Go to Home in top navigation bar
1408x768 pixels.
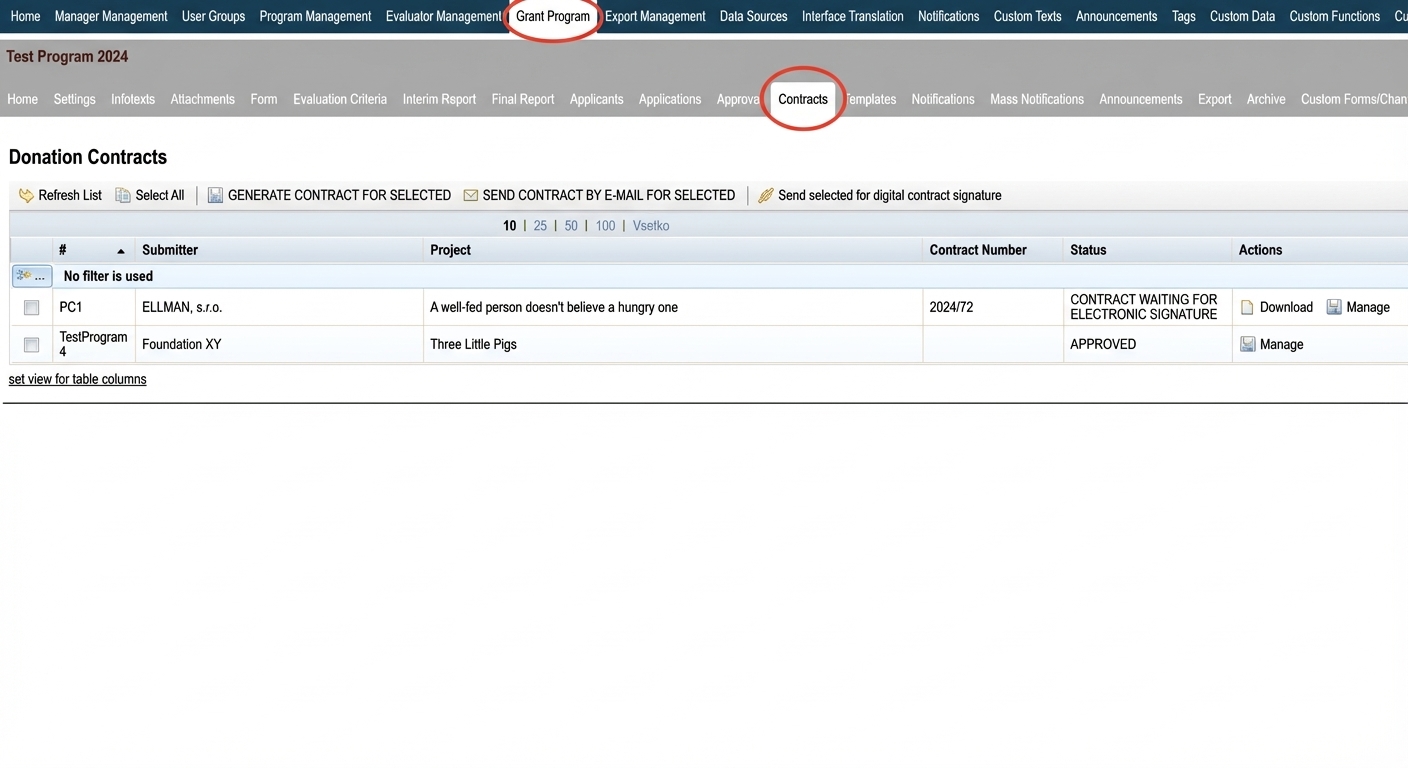(x=25, y=16)
